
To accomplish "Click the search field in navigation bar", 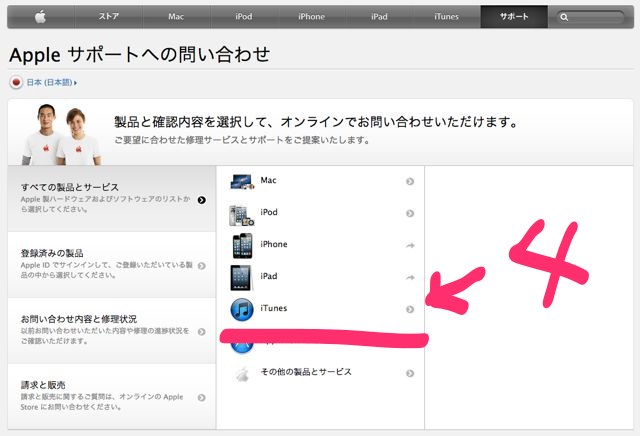I will point(591,17).
